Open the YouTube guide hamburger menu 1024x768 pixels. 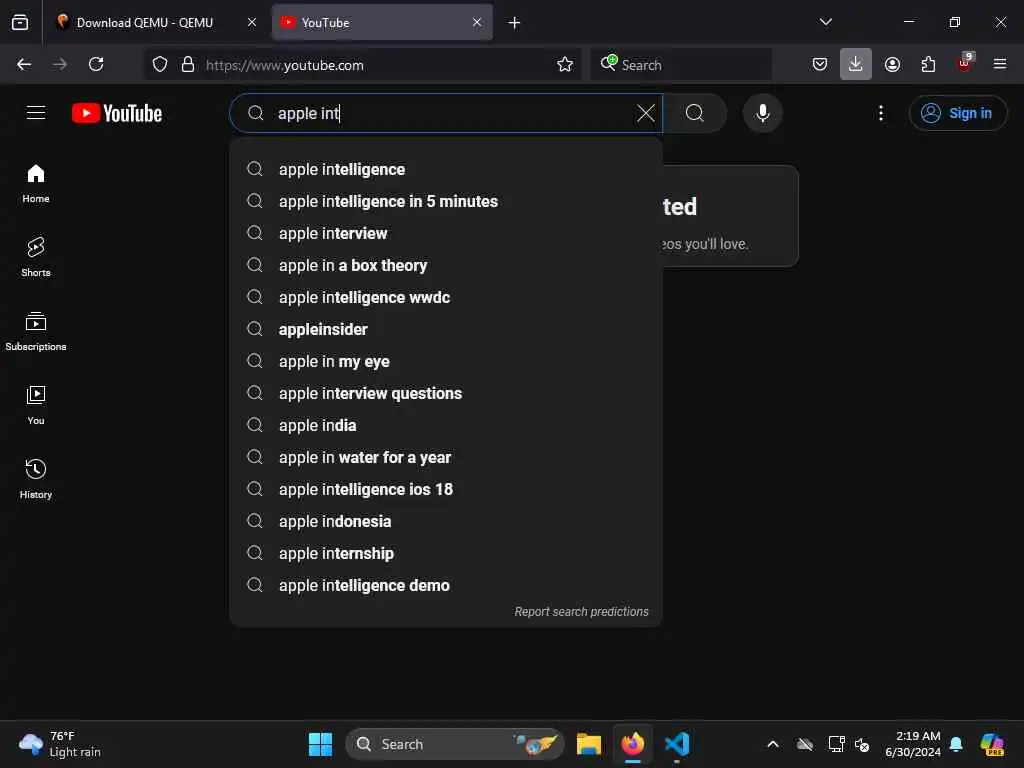(x=36, y=113)
